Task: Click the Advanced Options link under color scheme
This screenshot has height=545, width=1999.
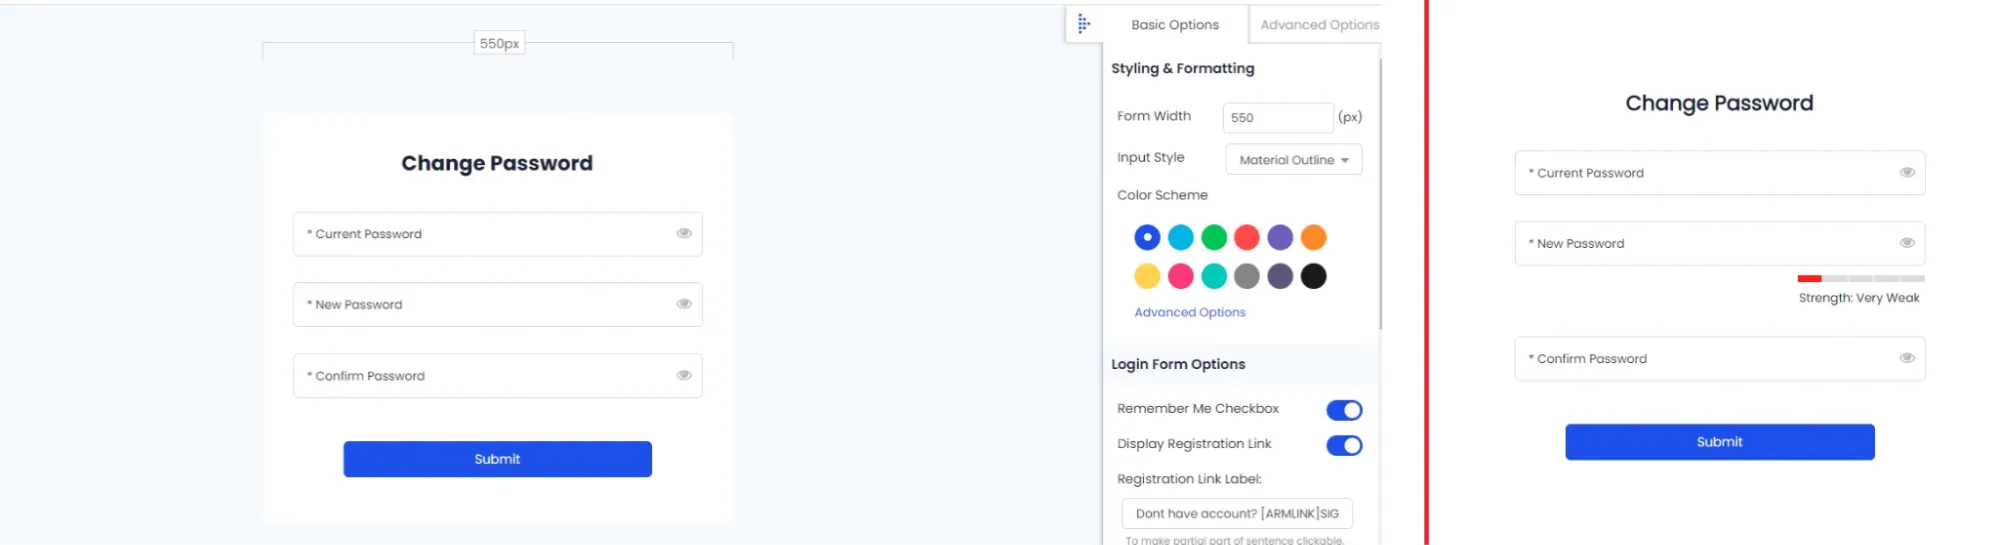Action: [1189, 312]
